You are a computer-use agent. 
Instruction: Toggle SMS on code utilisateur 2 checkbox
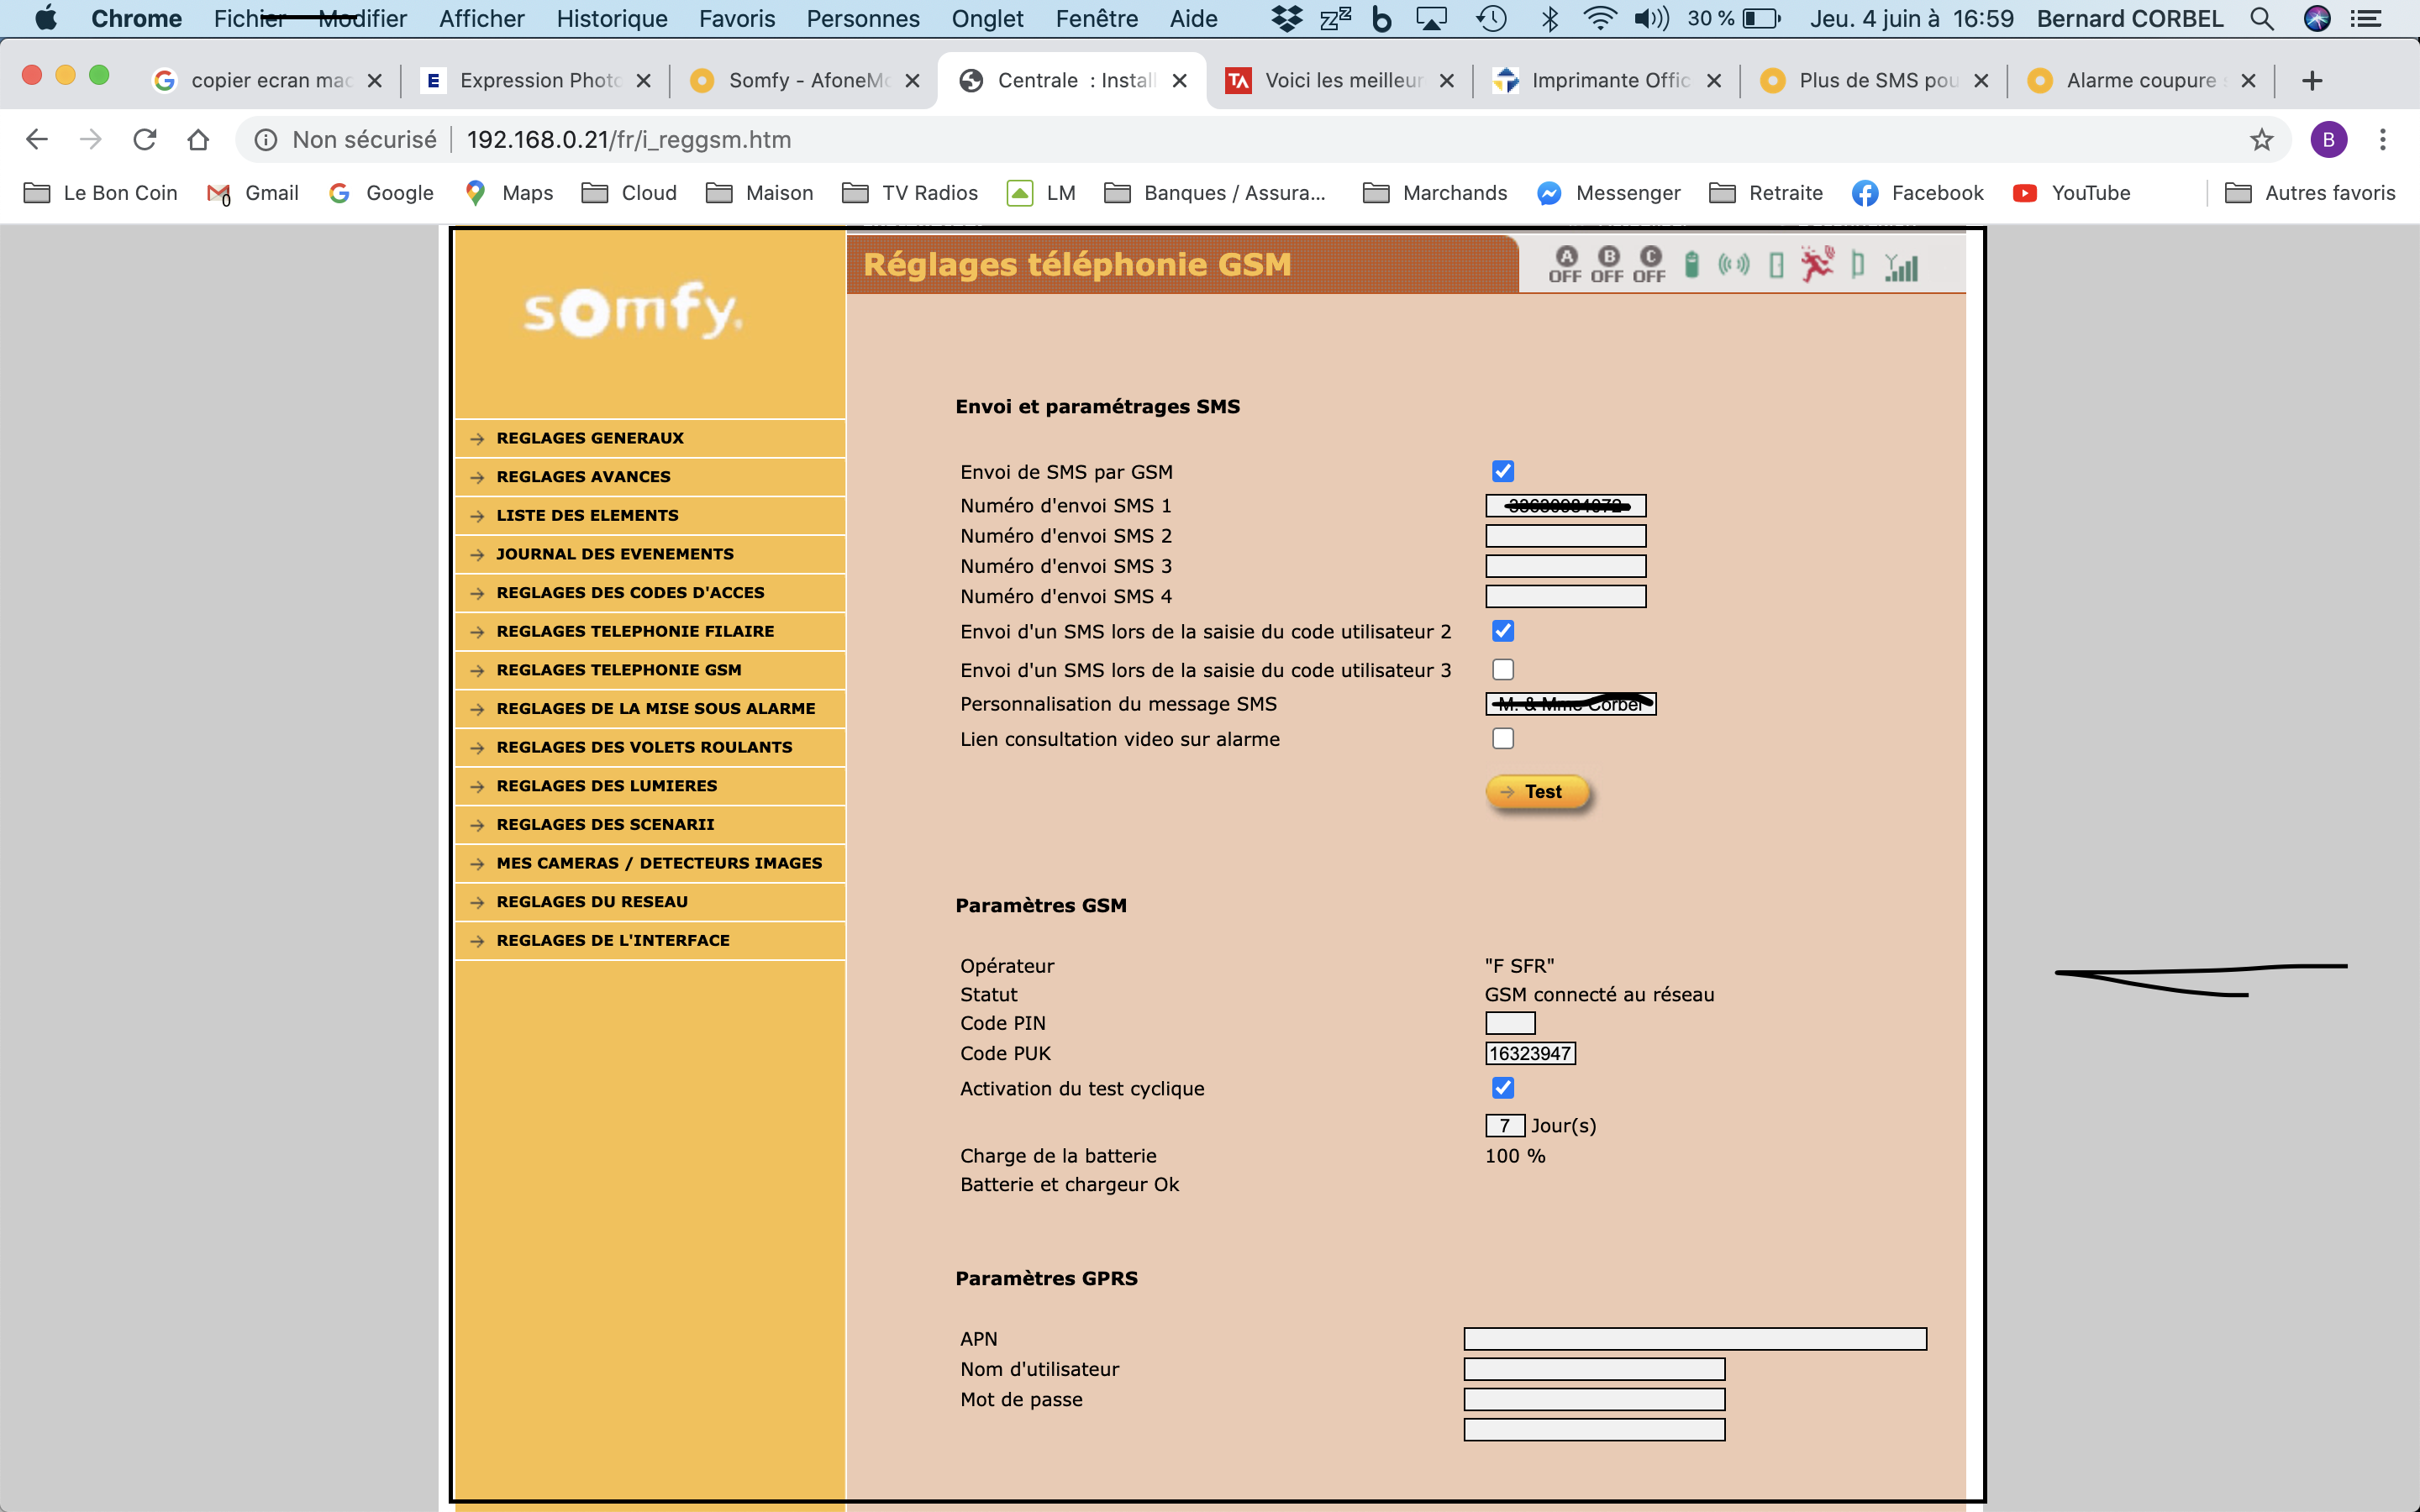[x=1502, y=631]
